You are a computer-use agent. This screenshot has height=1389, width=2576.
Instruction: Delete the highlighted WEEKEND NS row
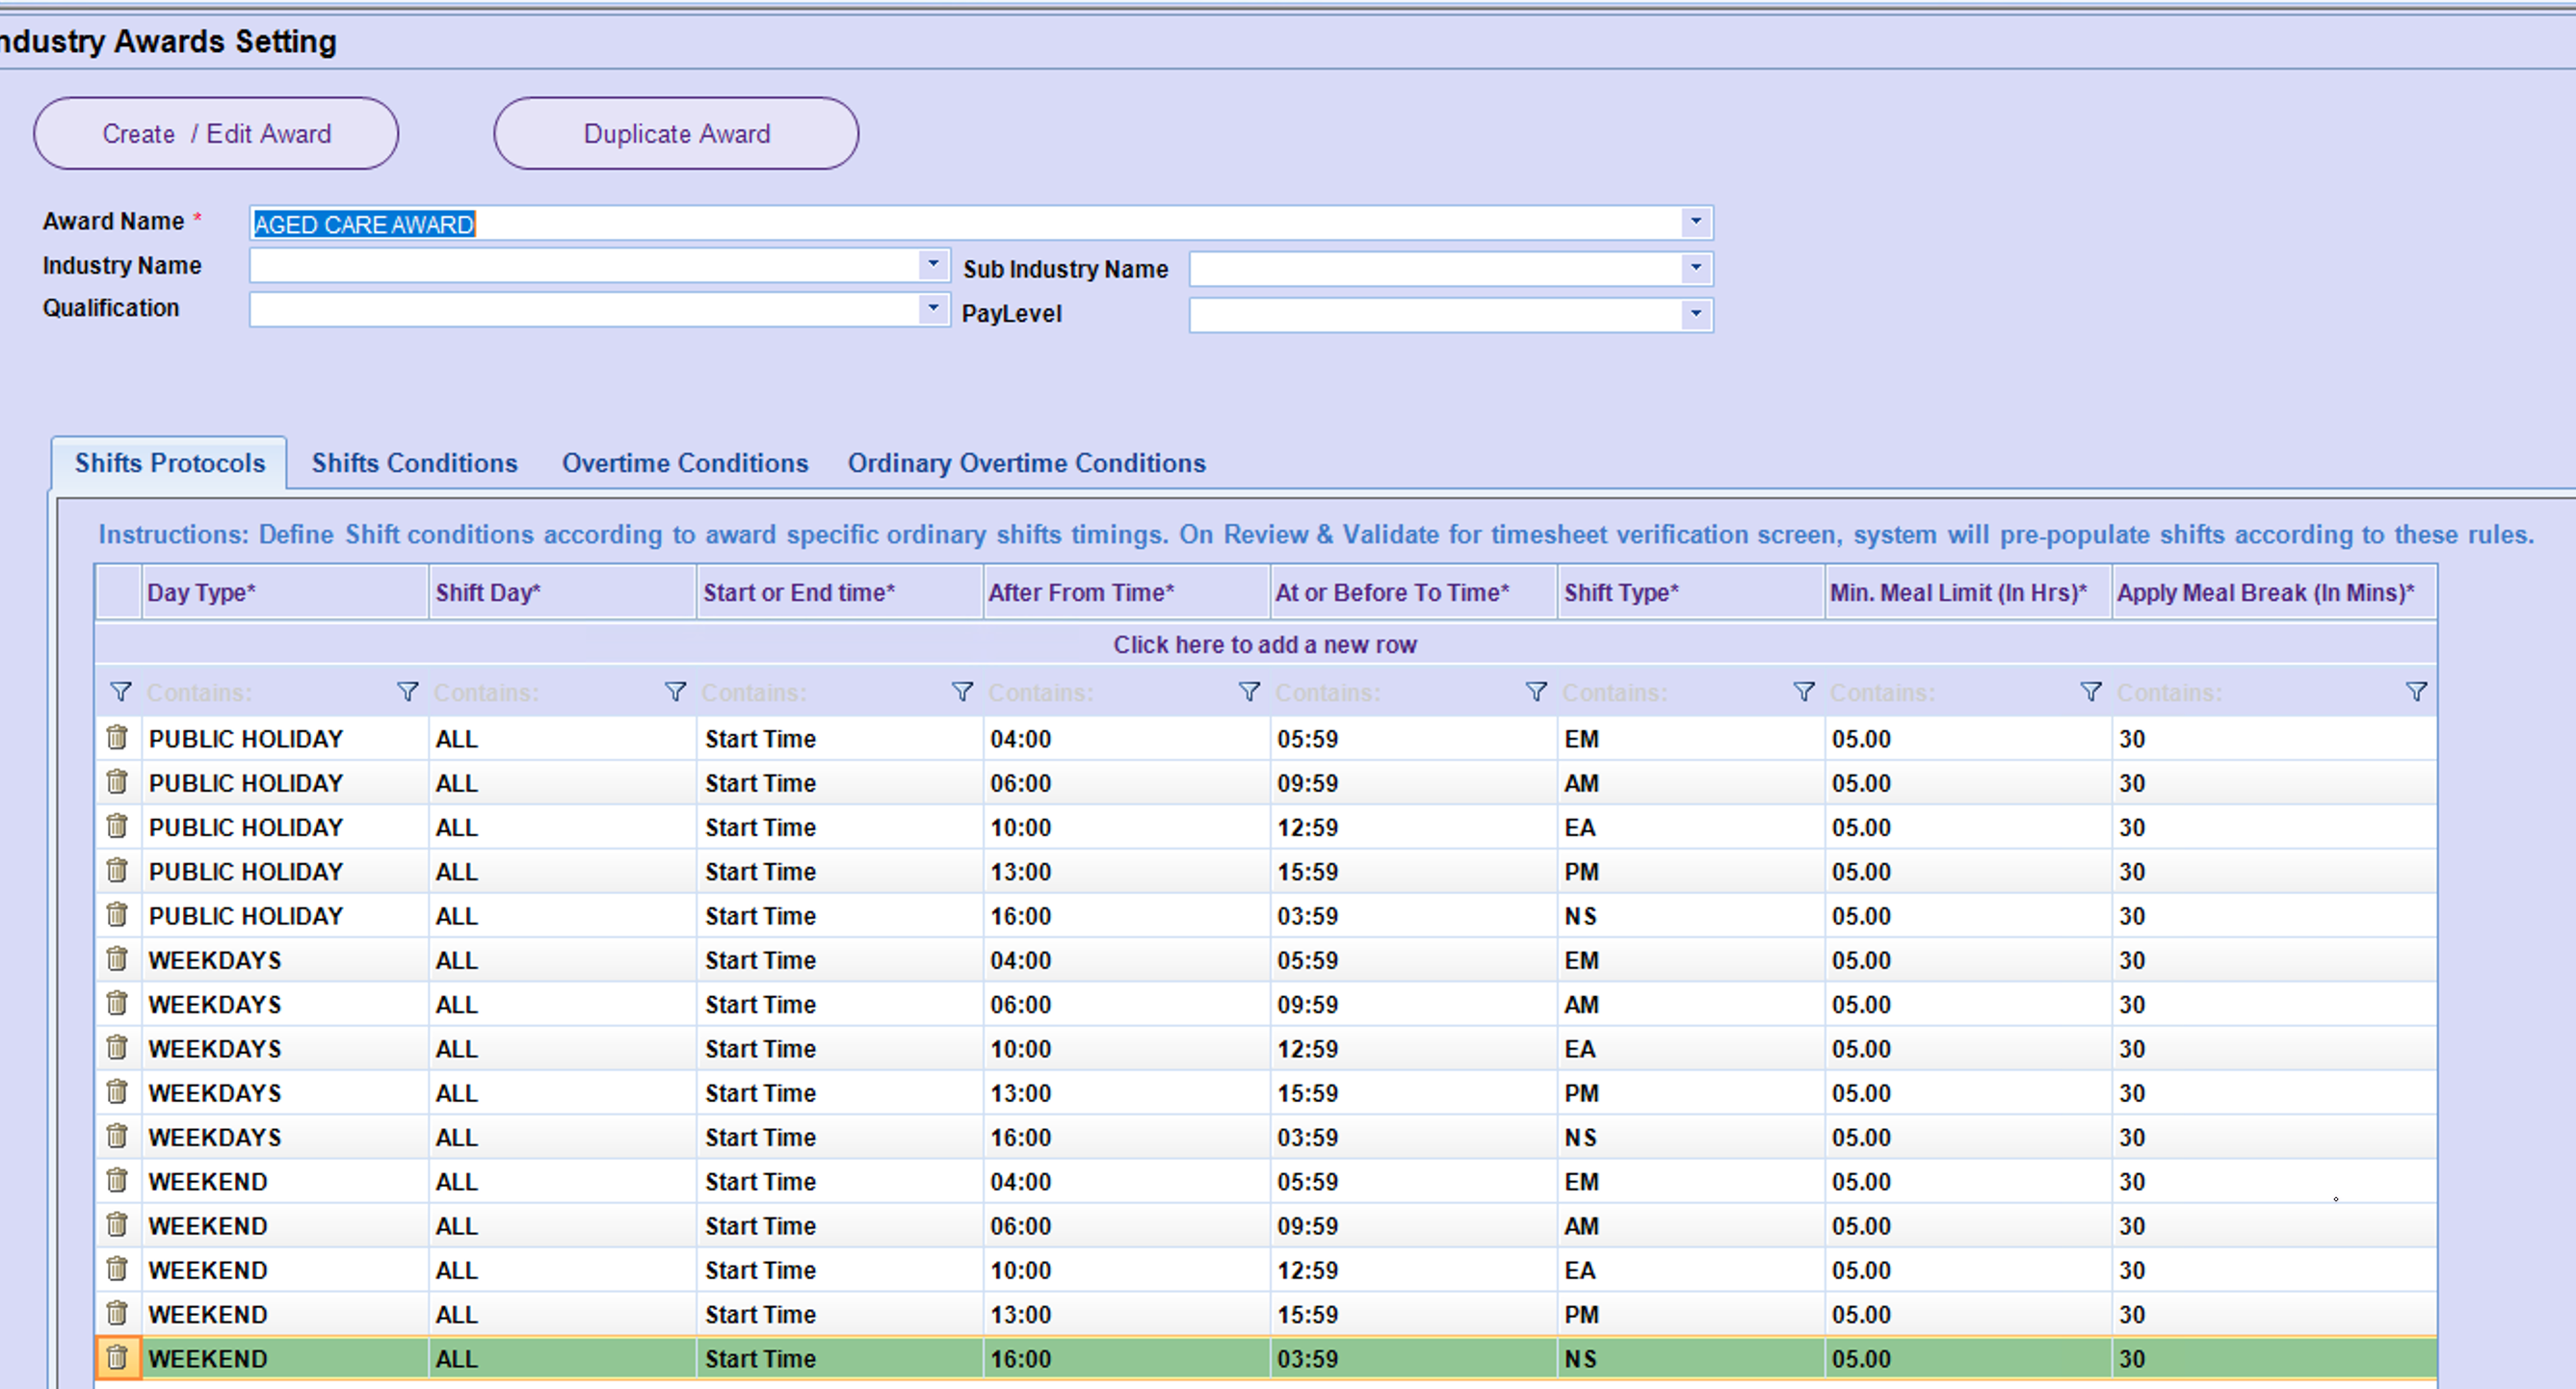[117, 1357]
